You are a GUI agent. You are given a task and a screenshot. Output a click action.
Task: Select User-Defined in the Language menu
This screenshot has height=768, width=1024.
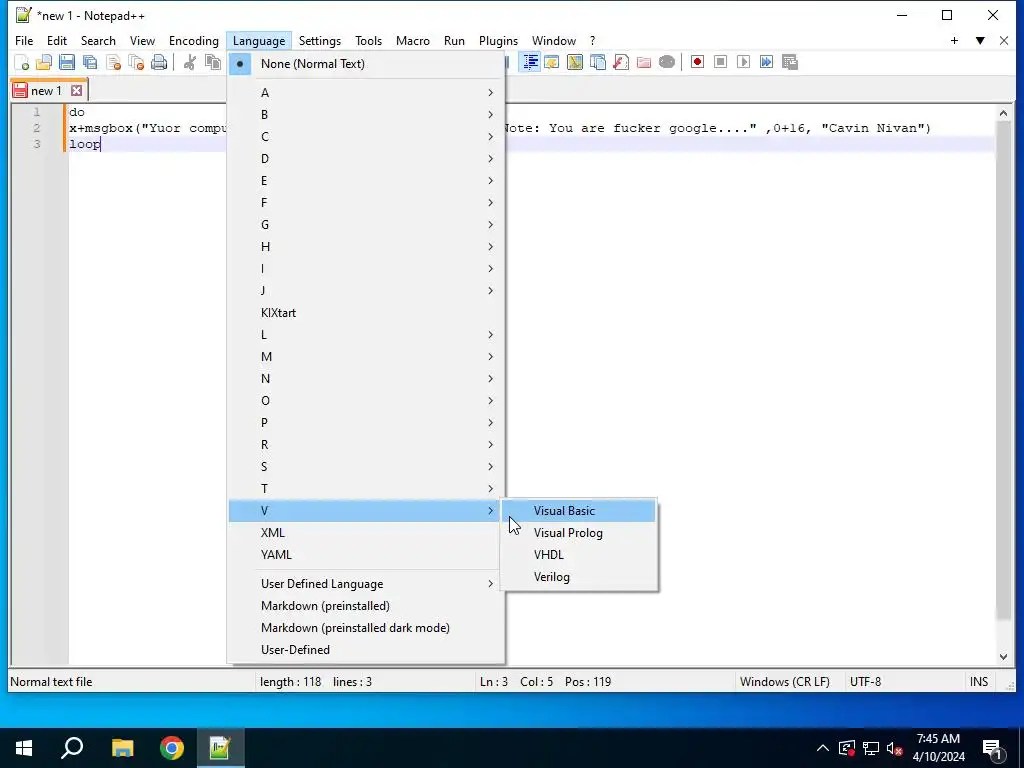[366, 650]
